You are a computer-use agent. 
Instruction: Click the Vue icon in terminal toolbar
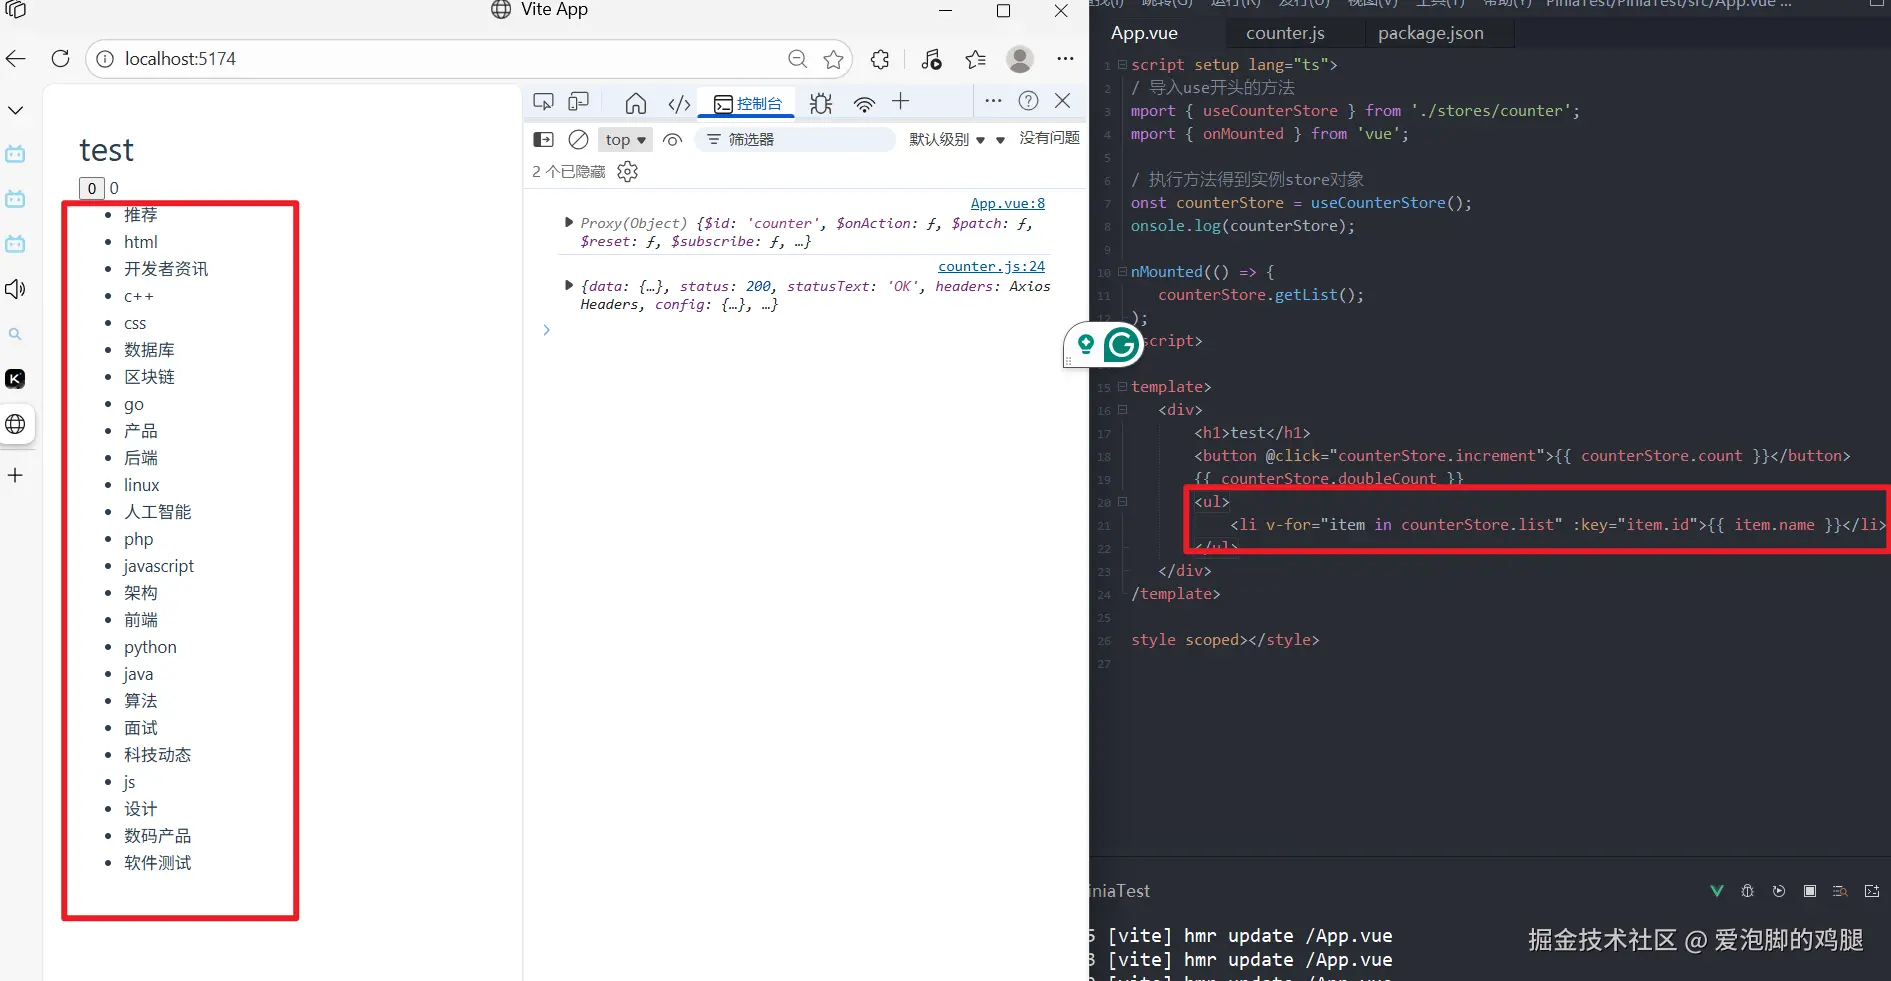pos(1717,891)
